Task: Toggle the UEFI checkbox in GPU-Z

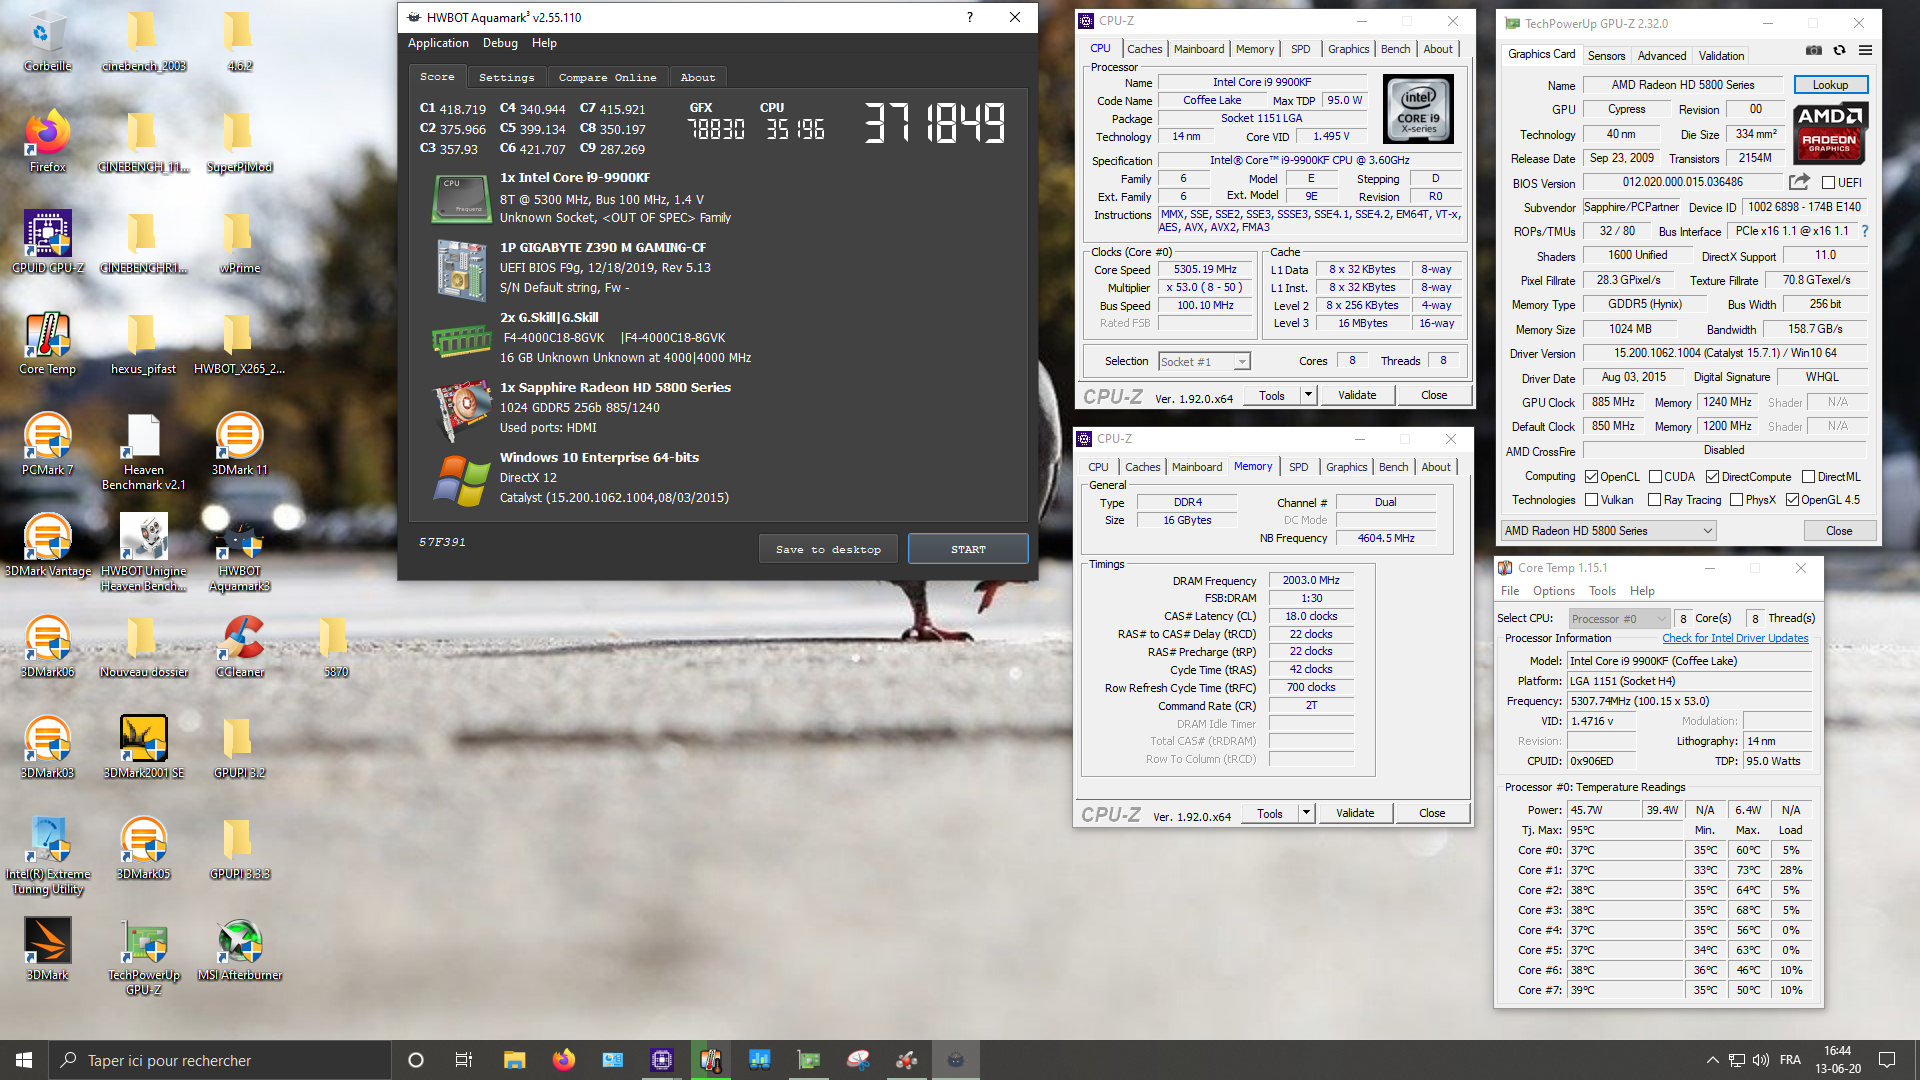Action: [x=1828, y=182]
